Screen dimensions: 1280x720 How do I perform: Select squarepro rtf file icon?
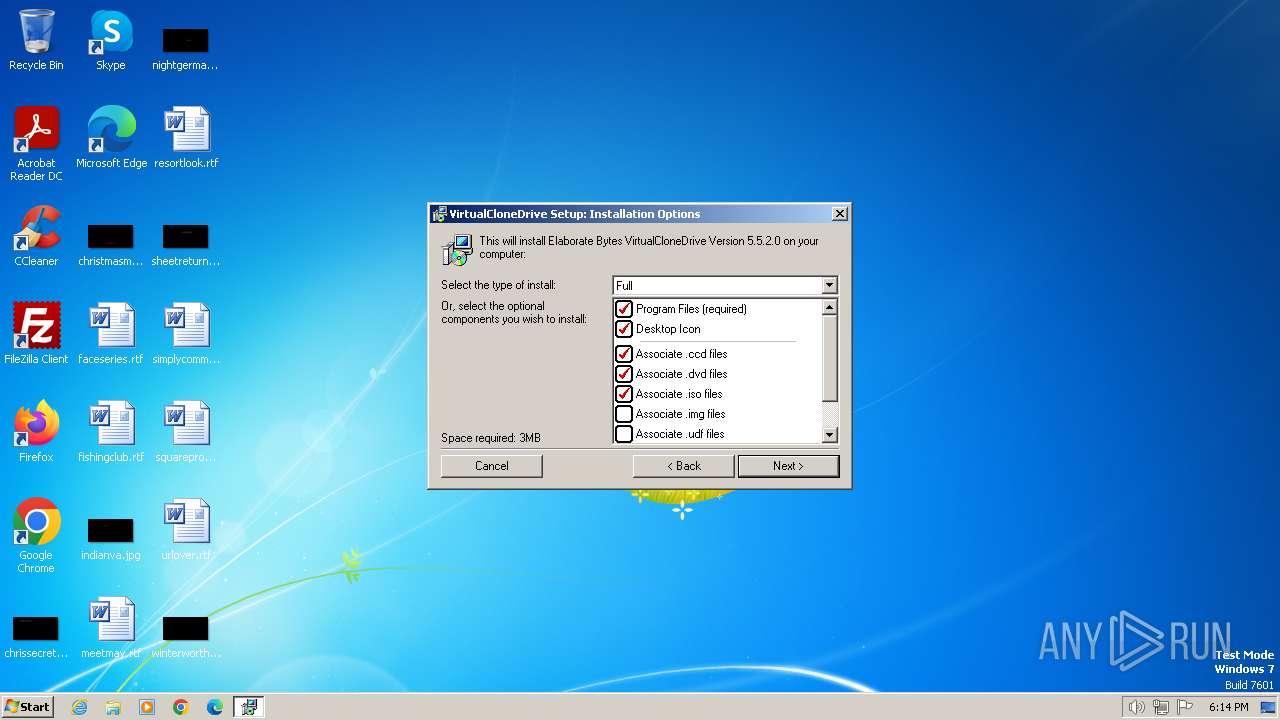(186, 432)
